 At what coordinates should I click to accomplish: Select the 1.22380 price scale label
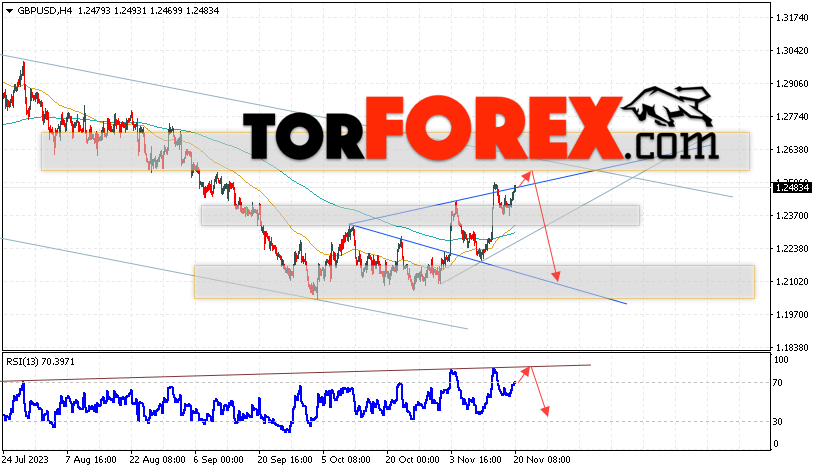click(792, 248)
